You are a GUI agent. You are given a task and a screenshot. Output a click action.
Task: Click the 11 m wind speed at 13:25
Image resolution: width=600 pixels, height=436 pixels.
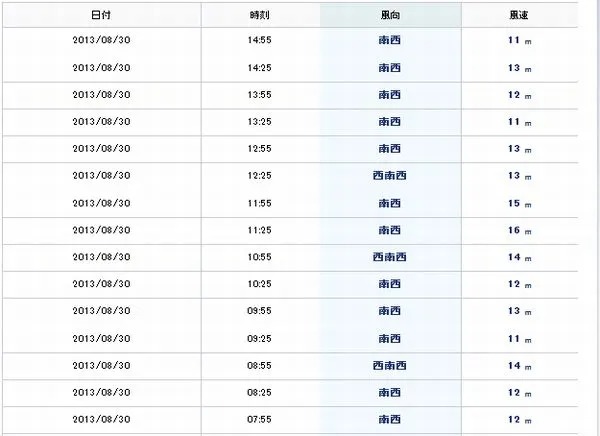520,122
